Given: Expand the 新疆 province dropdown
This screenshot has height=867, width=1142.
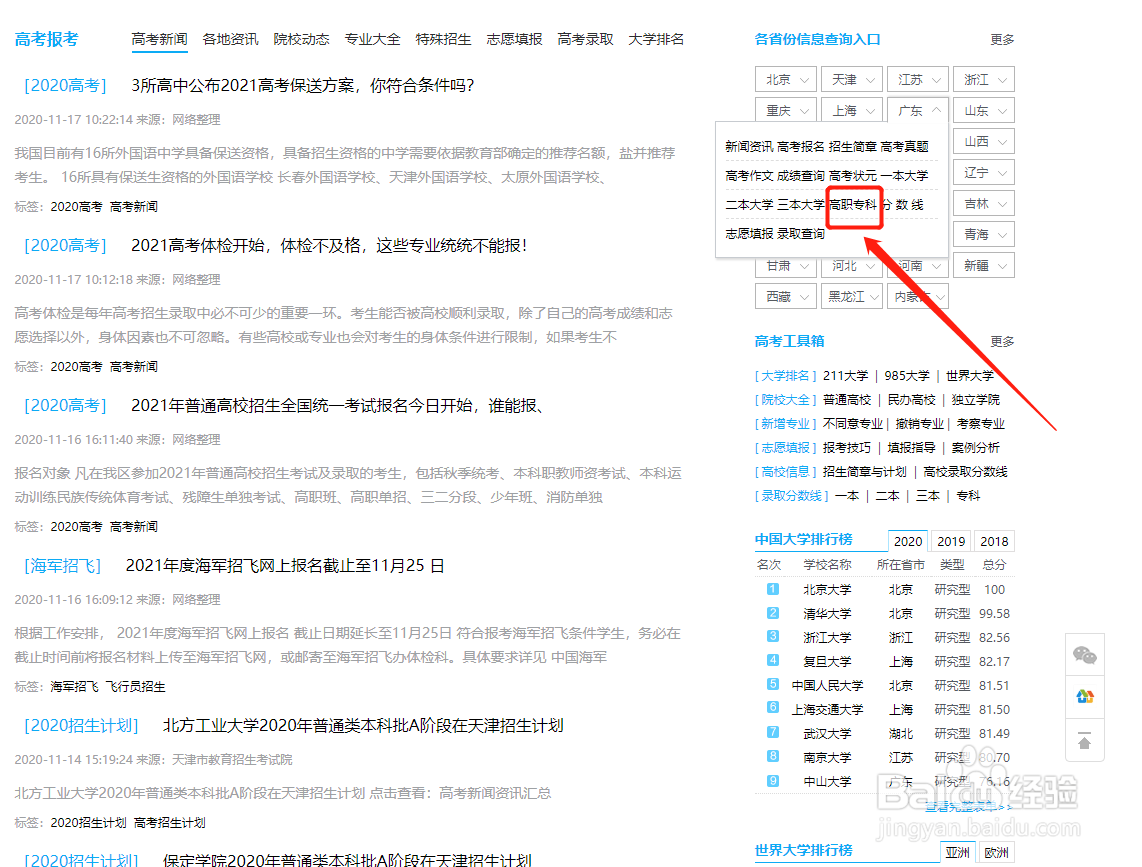Looking at the screenshot, I should coord(983,264).
